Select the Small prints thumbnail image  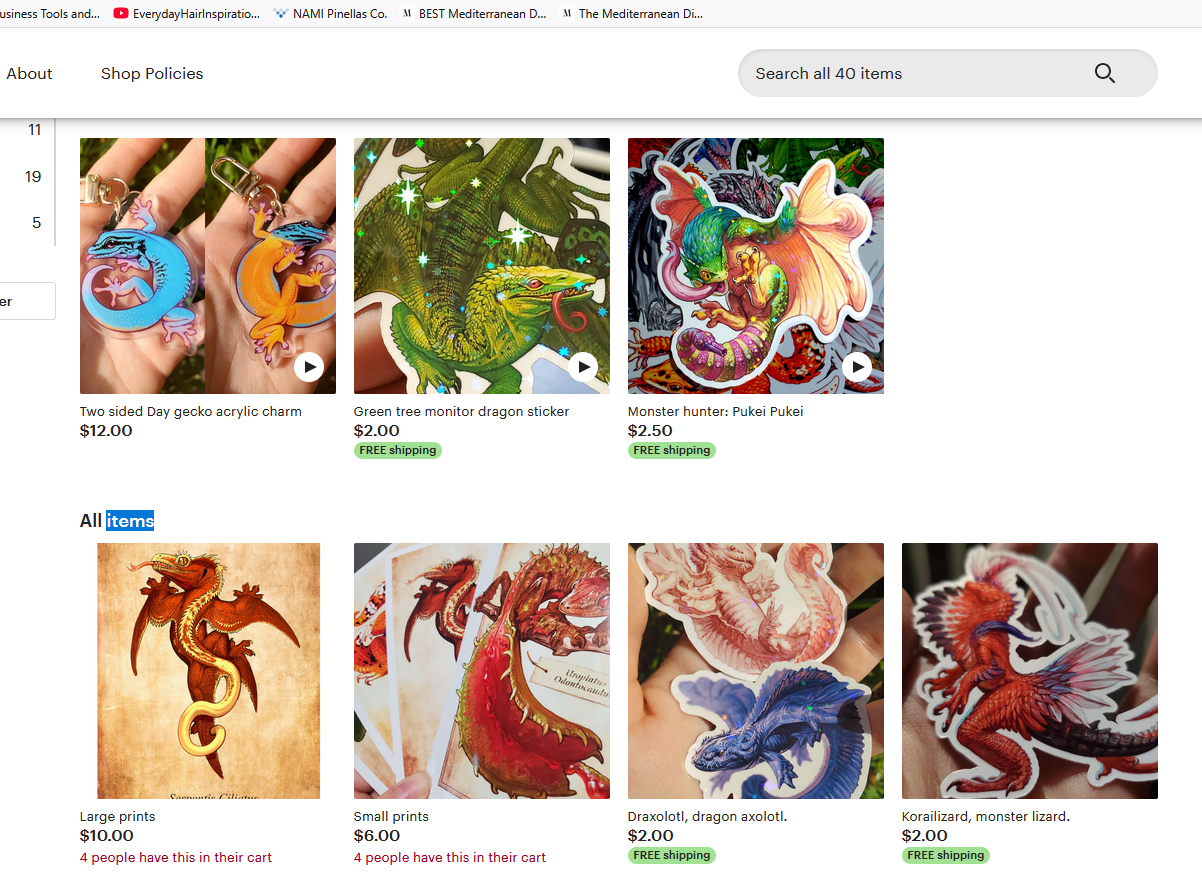click(x=482, y=670)
